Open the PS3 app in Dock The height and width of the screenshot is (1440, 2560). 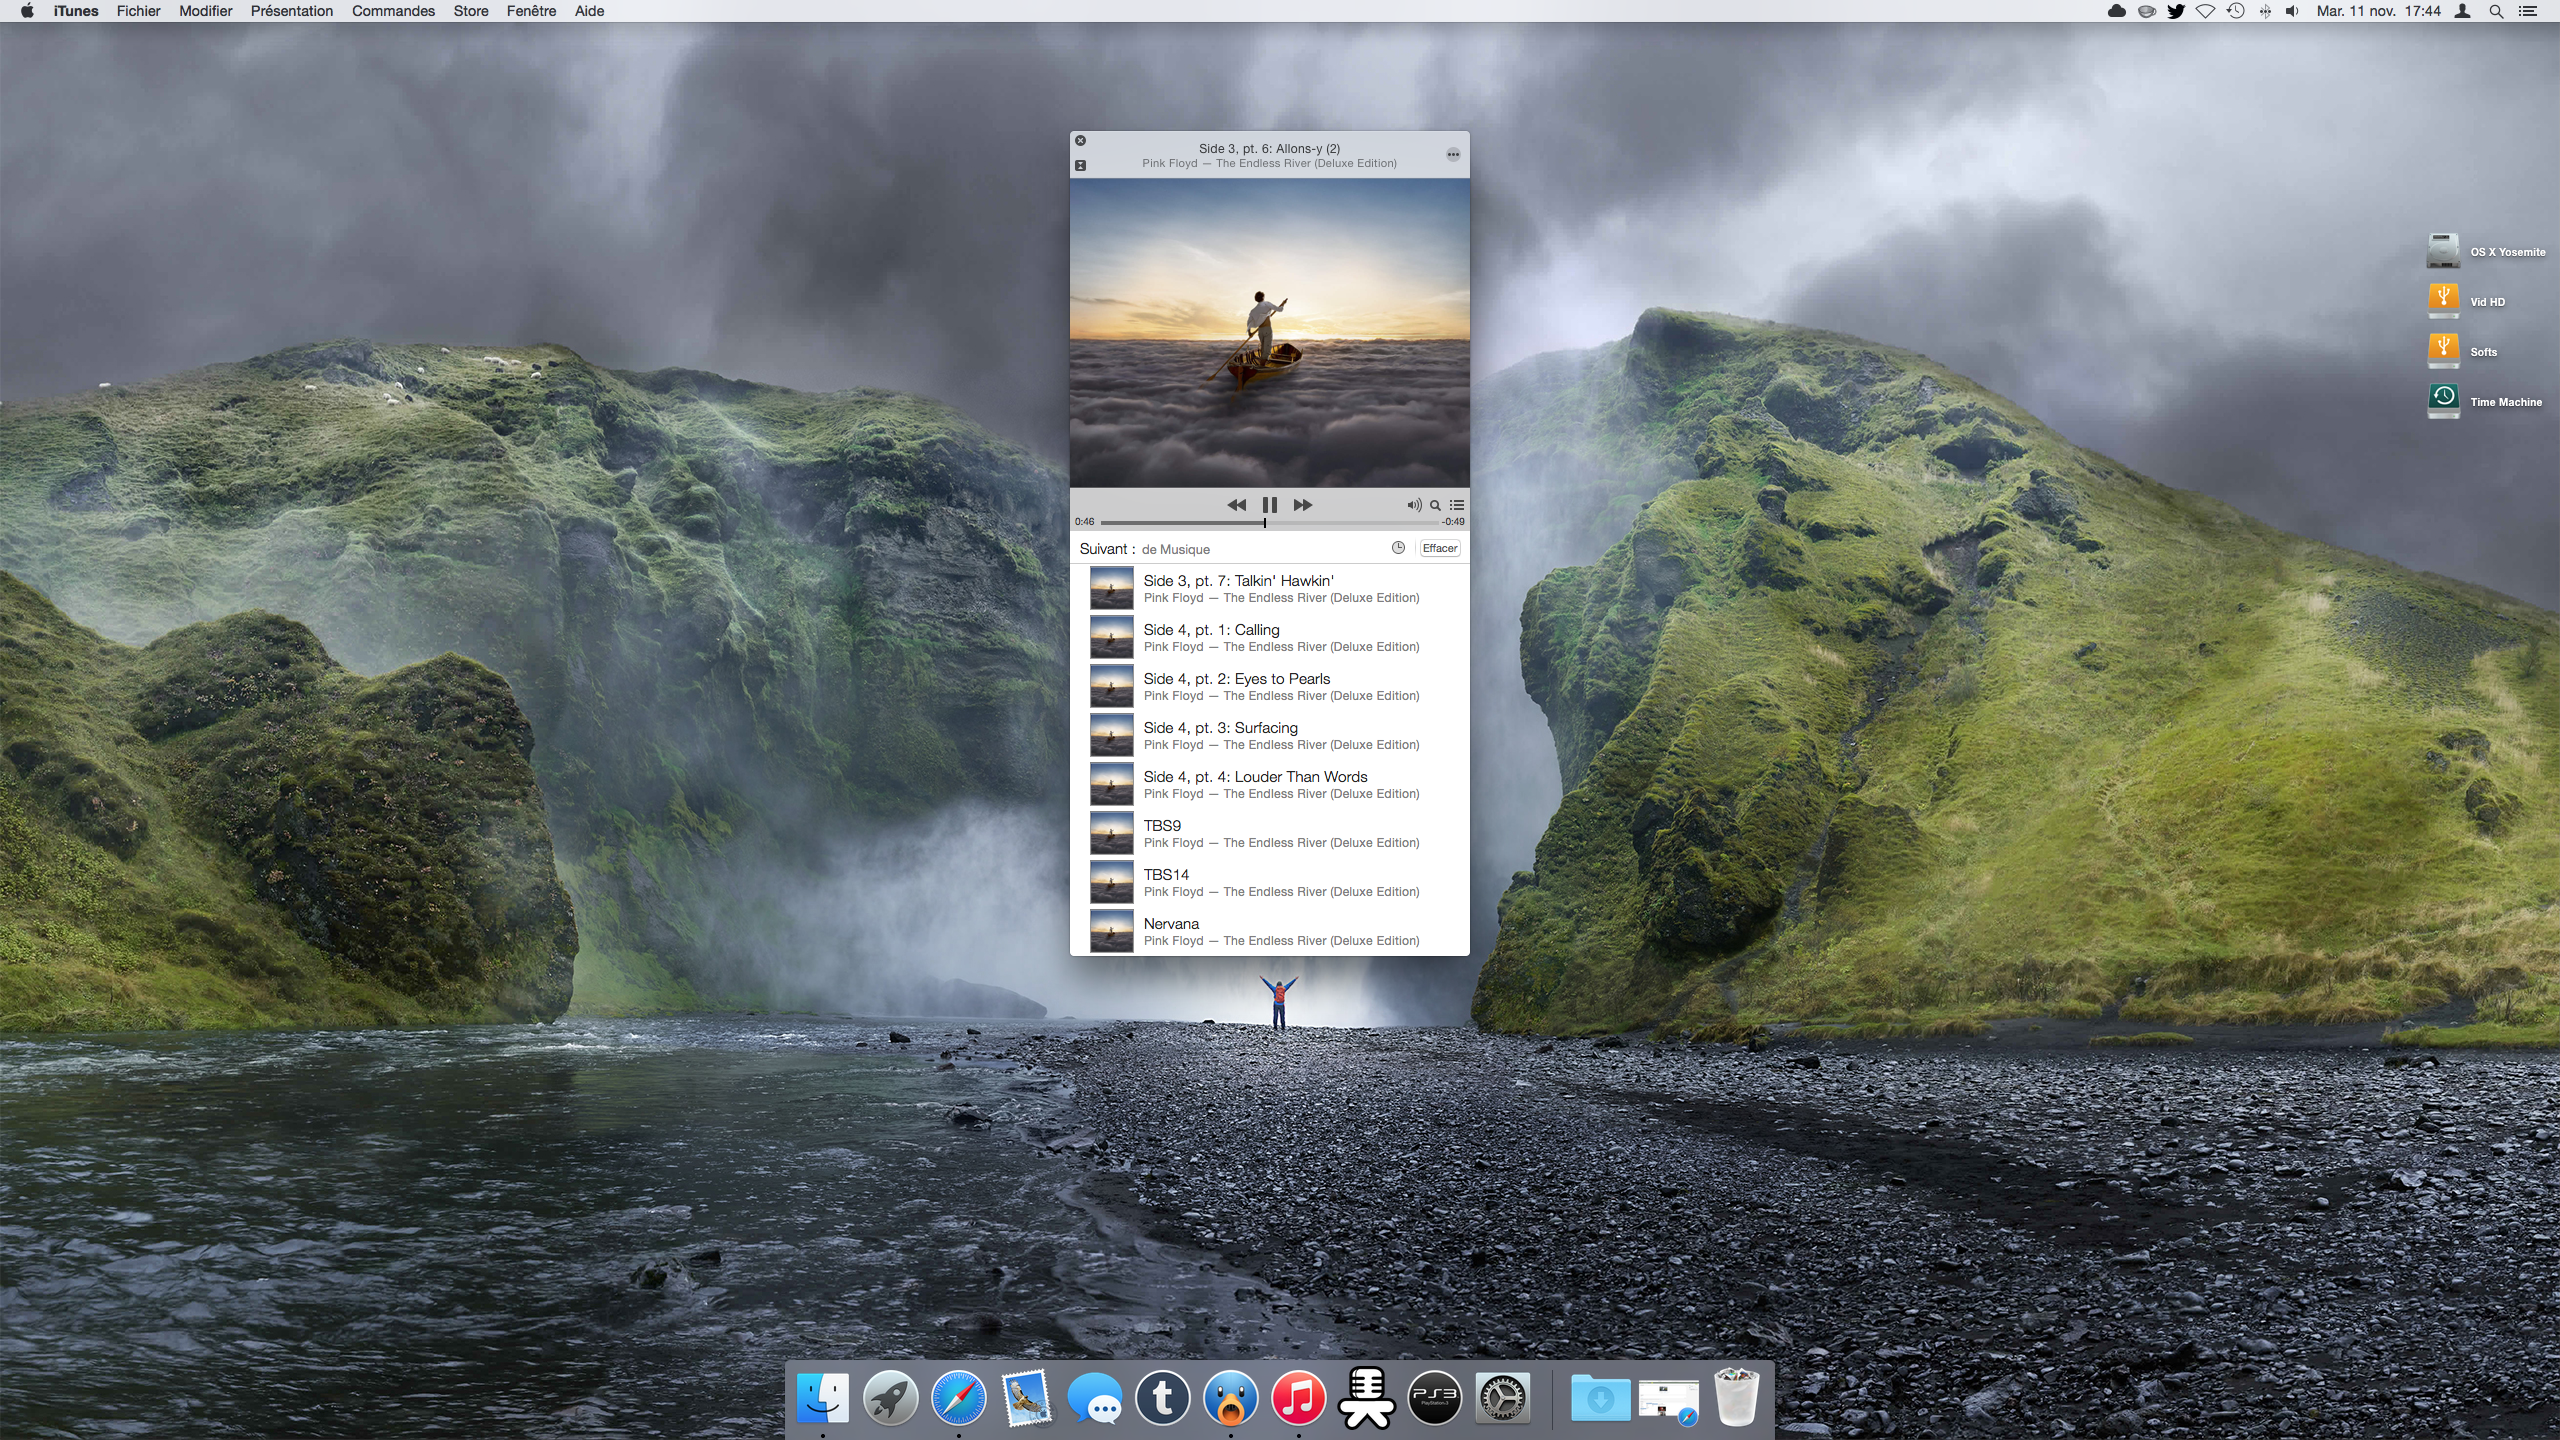[1434, 1397]
